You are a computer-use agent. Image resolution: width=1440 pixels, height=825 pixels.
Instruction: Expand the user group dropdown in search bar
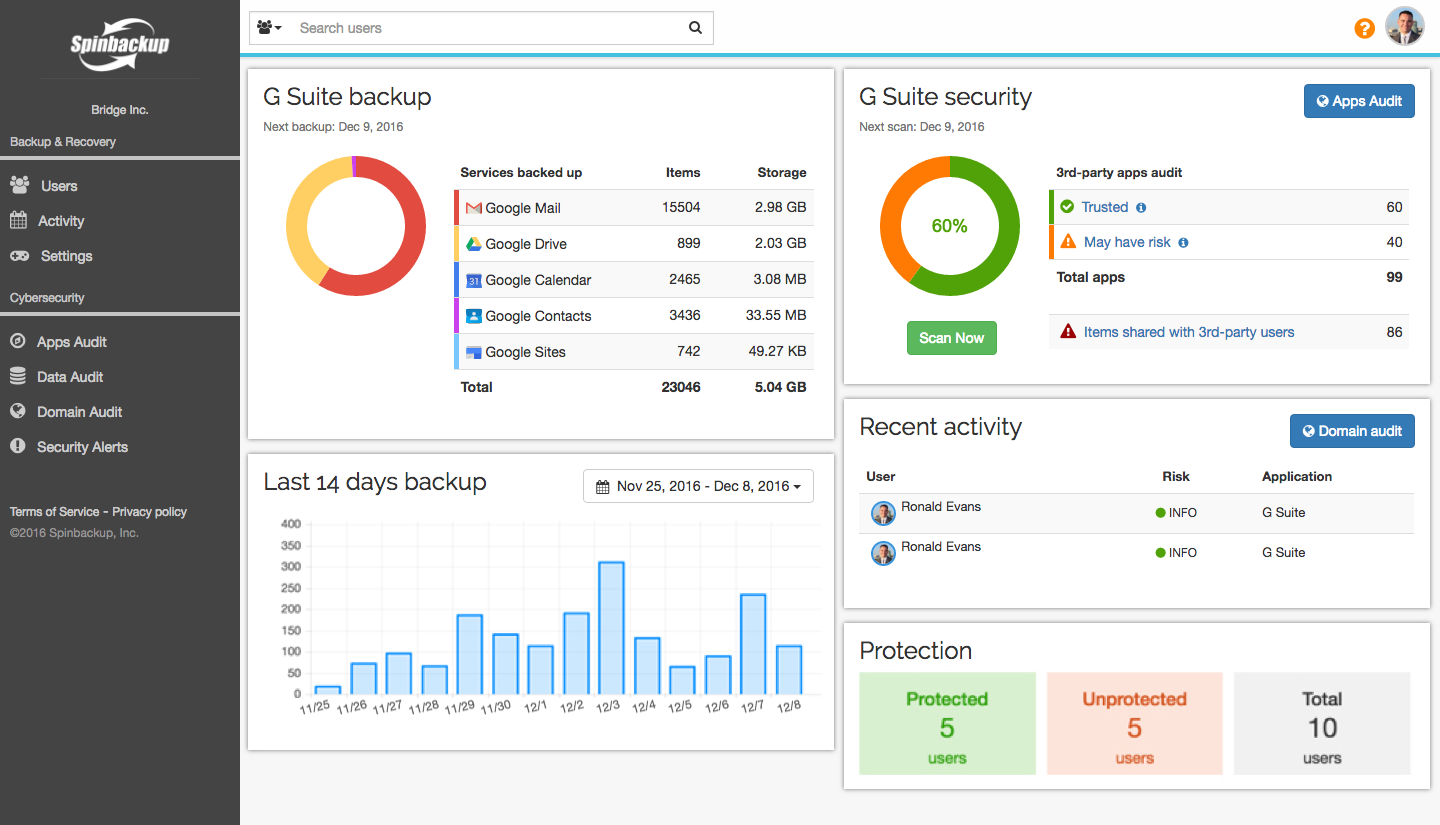pos(269,28)
